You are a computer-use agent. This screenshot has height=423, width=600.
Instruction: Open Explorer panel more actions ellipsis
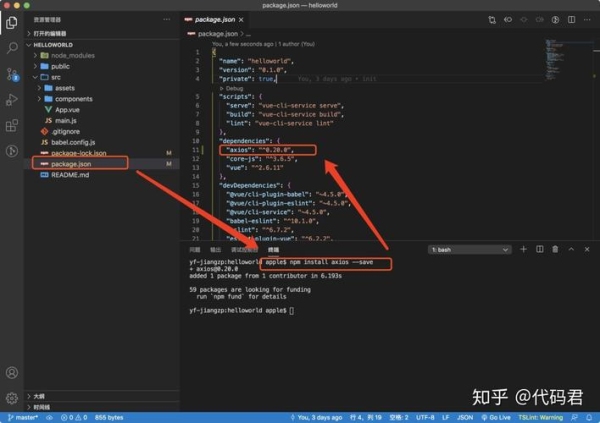167,20
